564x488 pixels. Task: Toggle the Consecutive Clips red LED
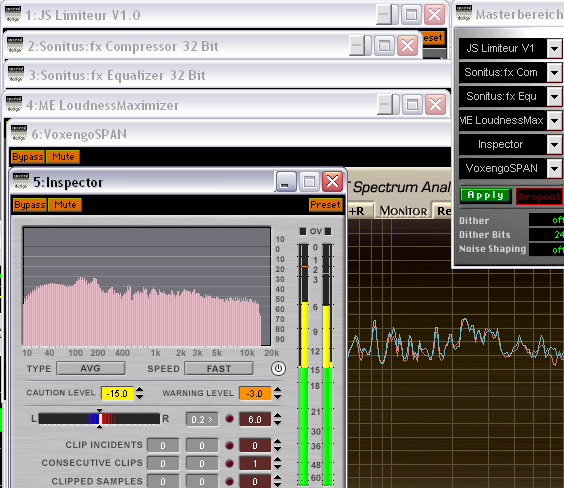(x=229, y=463)
